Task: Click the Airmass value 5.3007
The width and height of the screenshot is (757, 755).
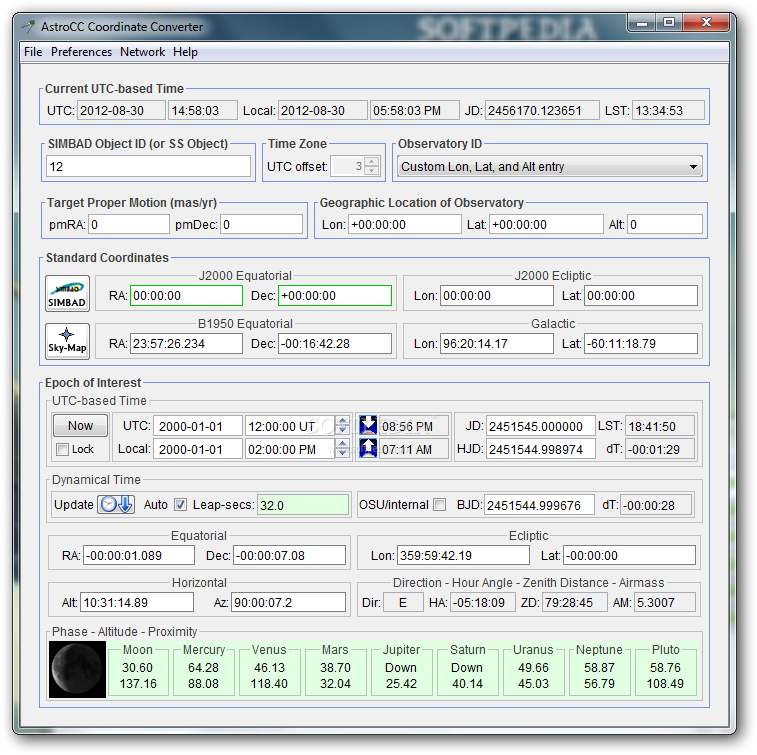Action: coord(665,602)
